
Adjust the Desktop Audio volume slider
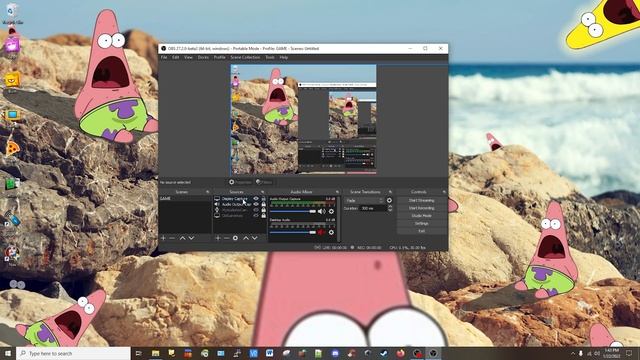point(293,232)
